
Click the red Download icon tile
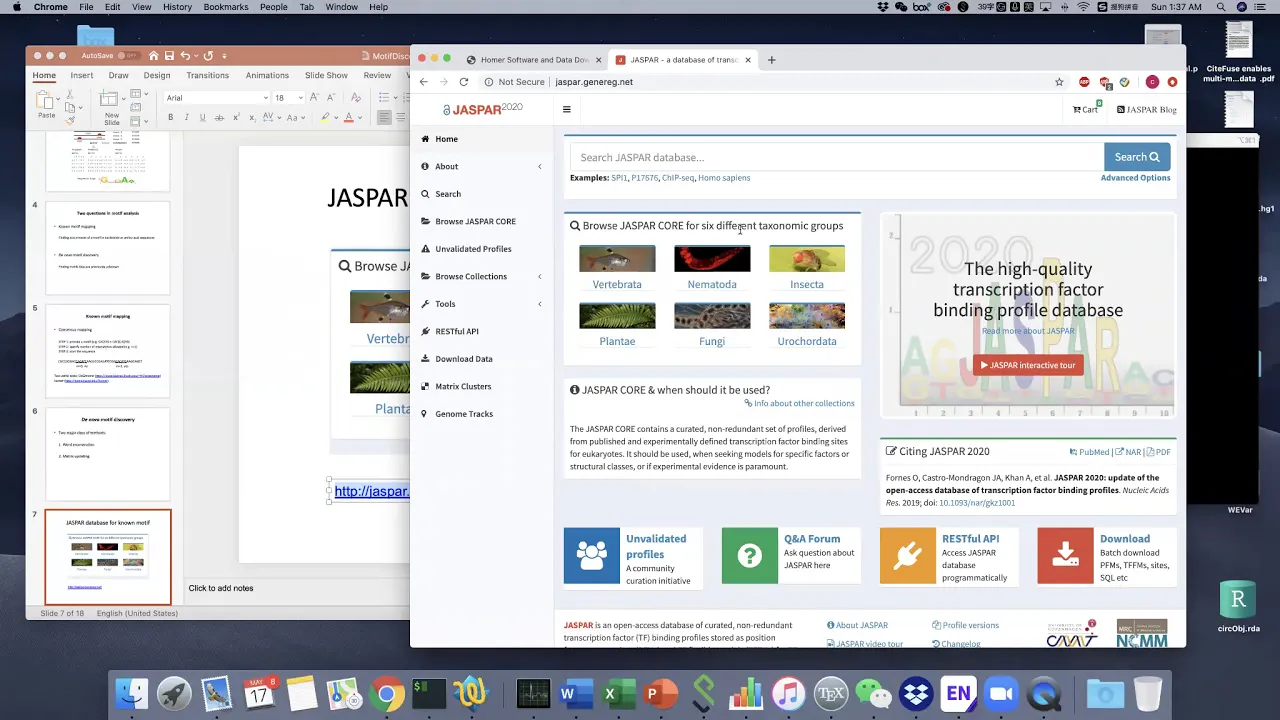tap(1066, 555)
